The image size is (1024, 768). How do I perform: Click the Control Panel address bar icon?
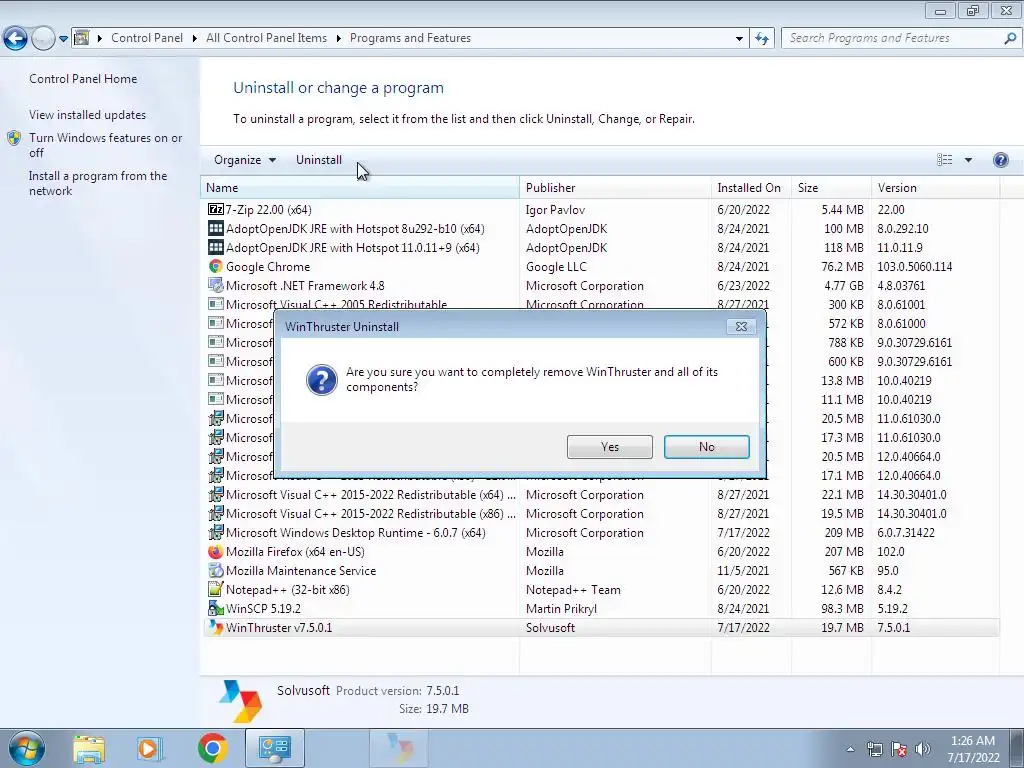coord(81,38)
